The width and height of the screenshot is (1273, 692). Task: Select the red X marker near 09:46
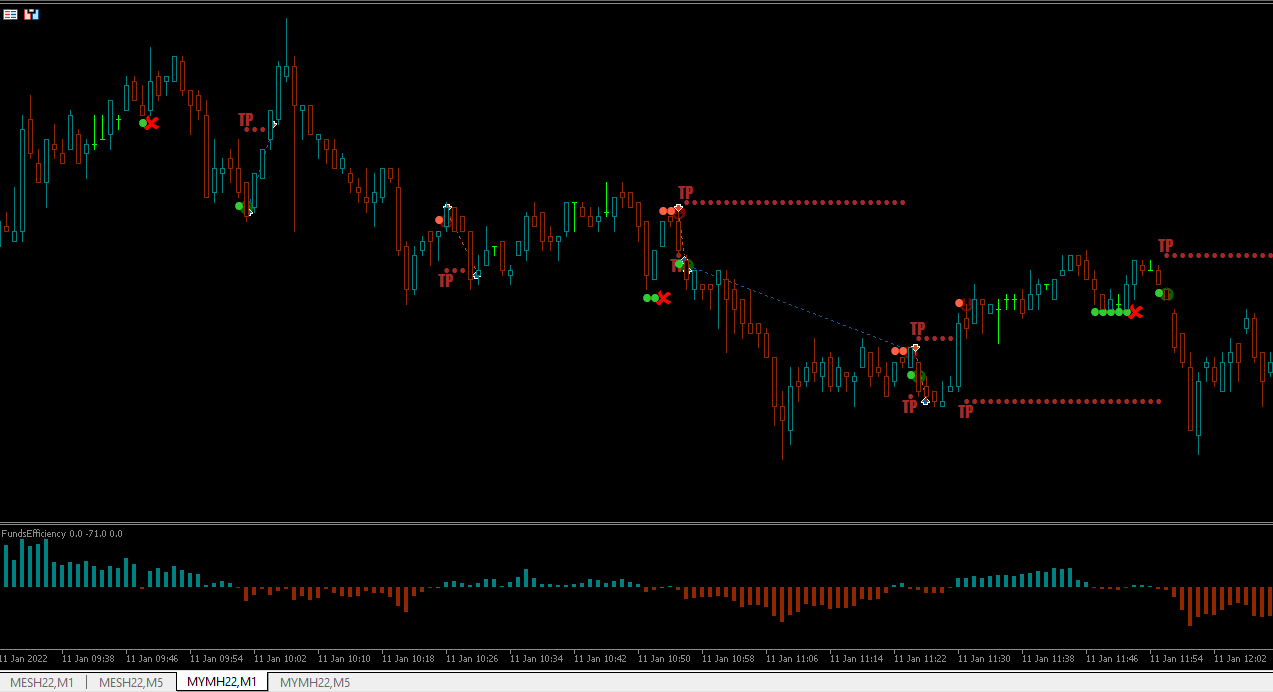click(152, 123)
